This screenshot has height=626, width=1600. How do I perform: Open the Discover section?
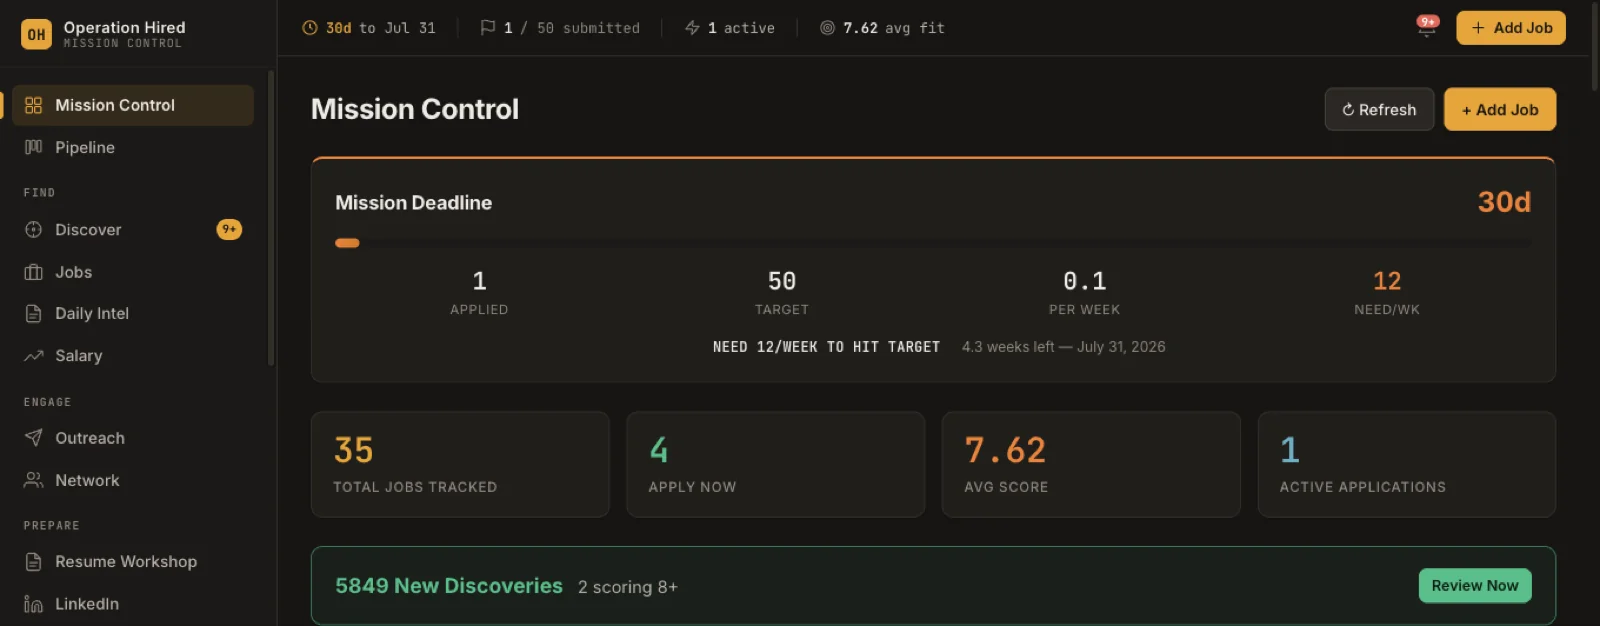[x=133, y=230]
